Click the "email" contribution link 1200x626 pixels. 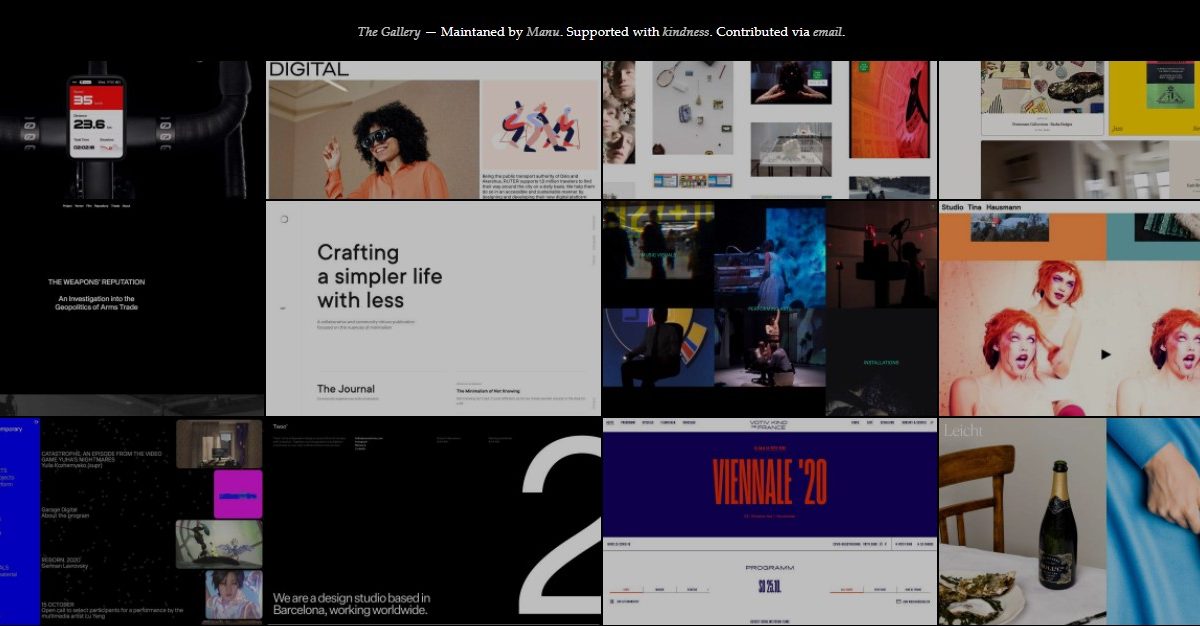tap(827, 31)
